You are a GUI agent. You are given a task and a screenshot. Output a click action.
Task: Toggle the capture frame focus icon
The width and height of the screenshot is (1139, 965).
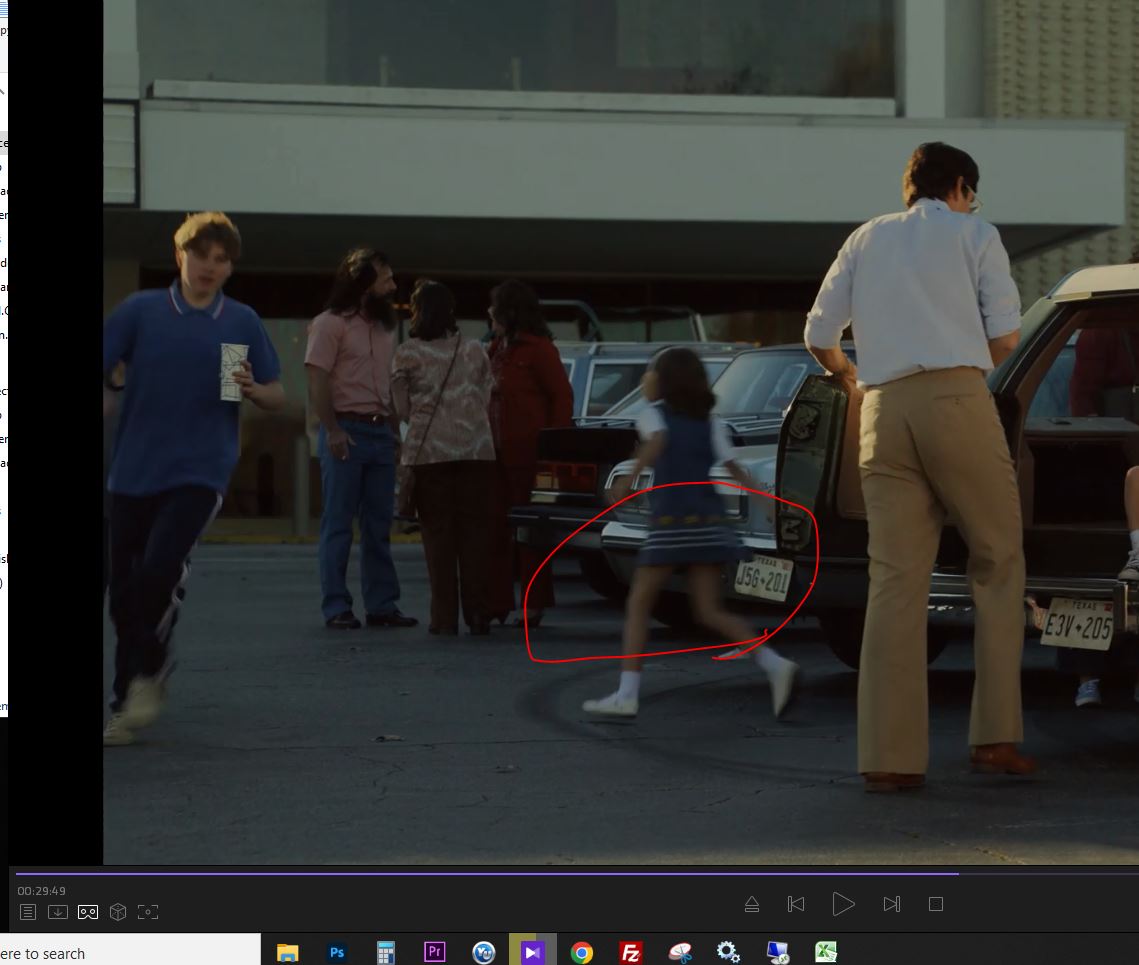[x=148, y=912]
